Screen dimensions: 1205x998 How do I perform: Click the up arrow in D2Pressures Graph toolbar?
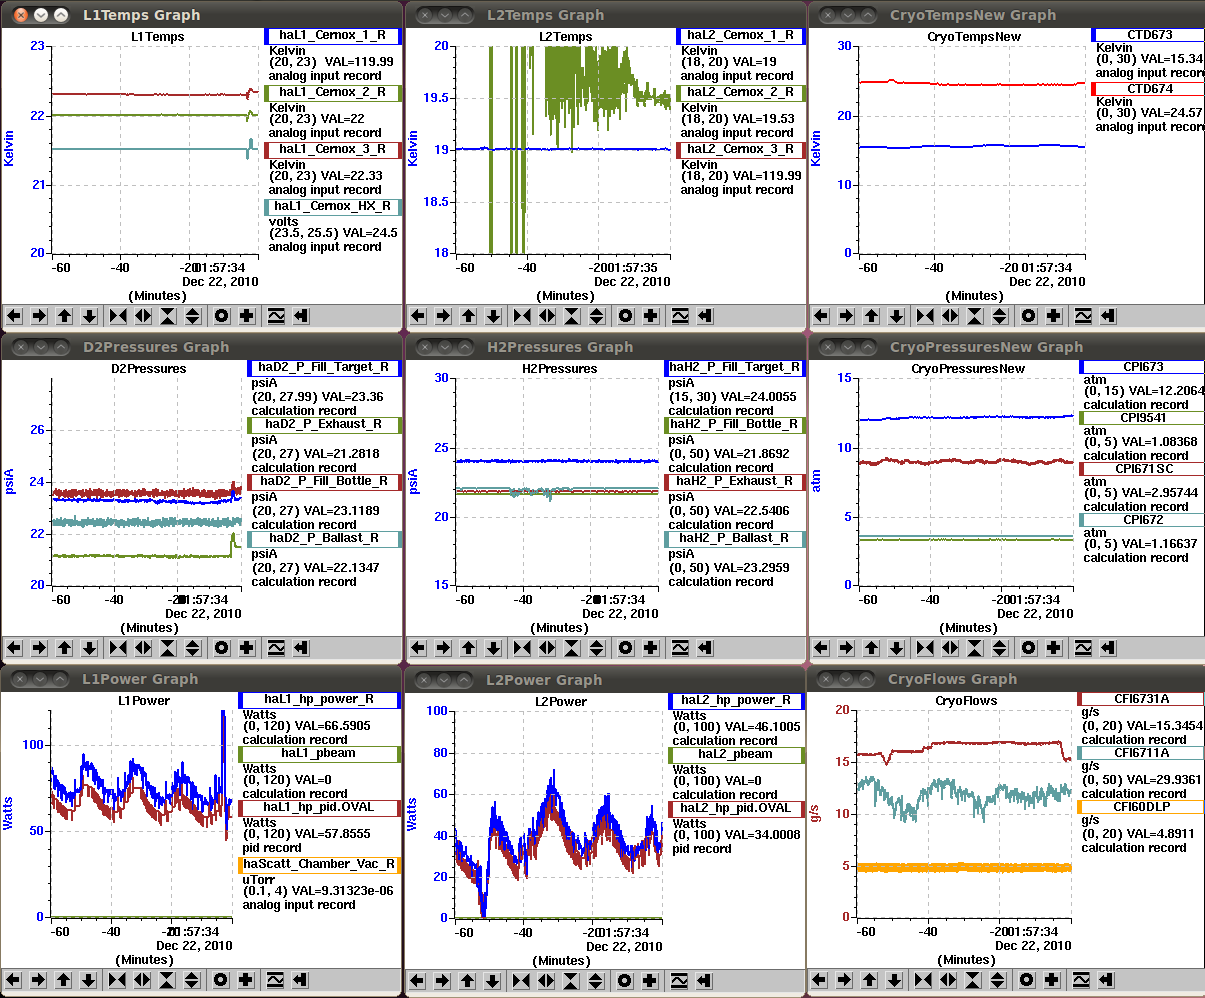tap(65, 647)
